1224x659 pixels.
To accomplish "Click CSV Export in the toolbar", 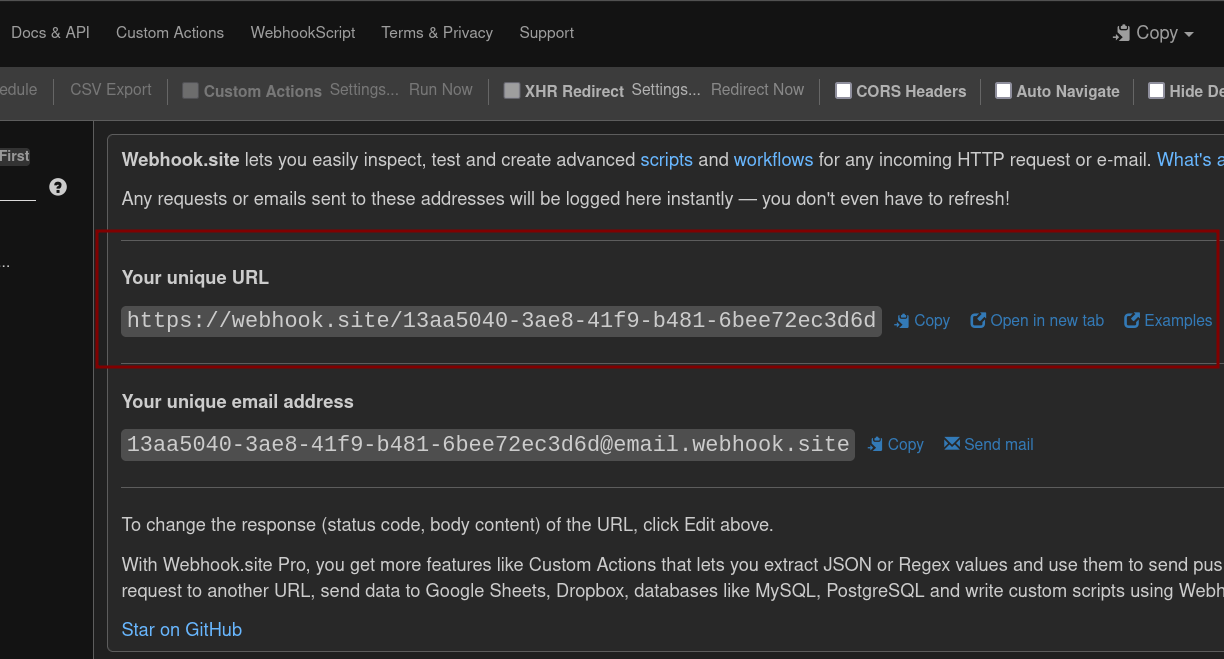I will (x=111, y=90).
